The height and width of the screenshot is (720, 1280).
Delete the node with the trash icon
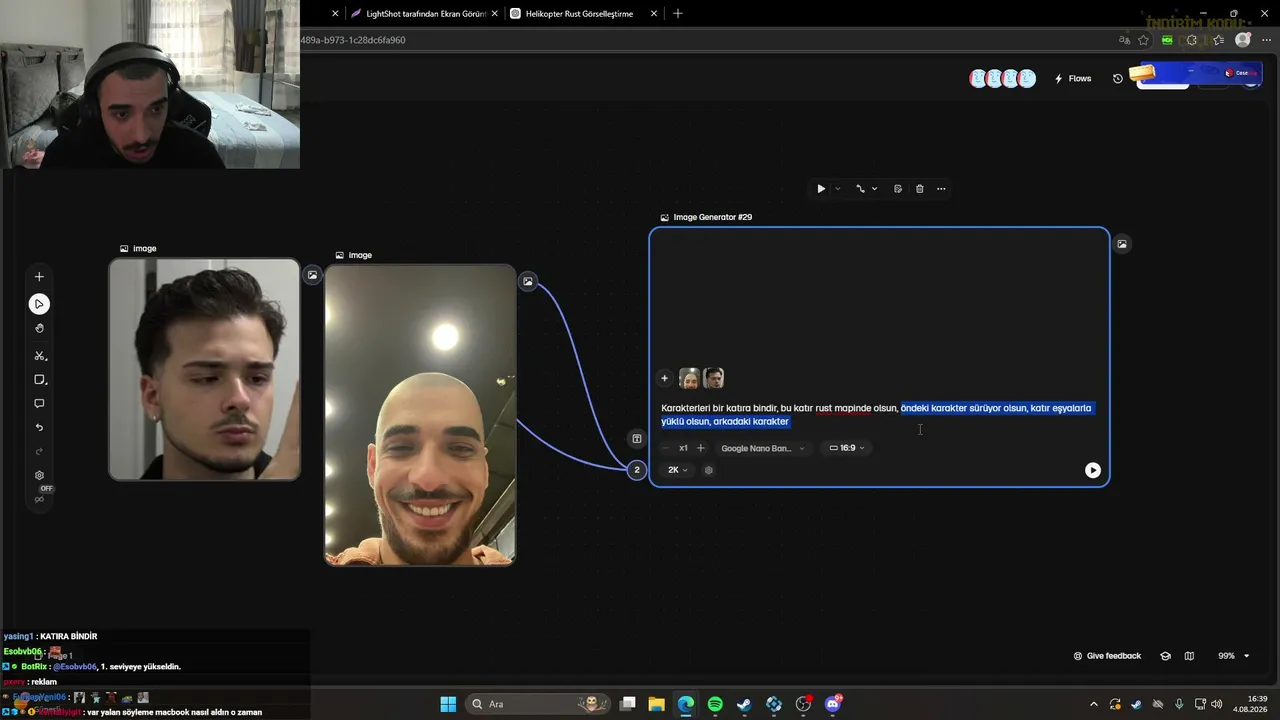point(920,189)
